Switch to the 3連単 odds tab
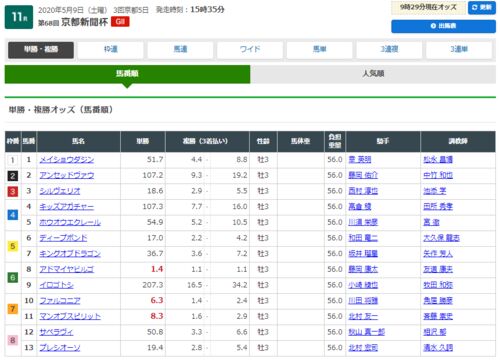This screenshot has width=500, height=360. coord(459,50)
